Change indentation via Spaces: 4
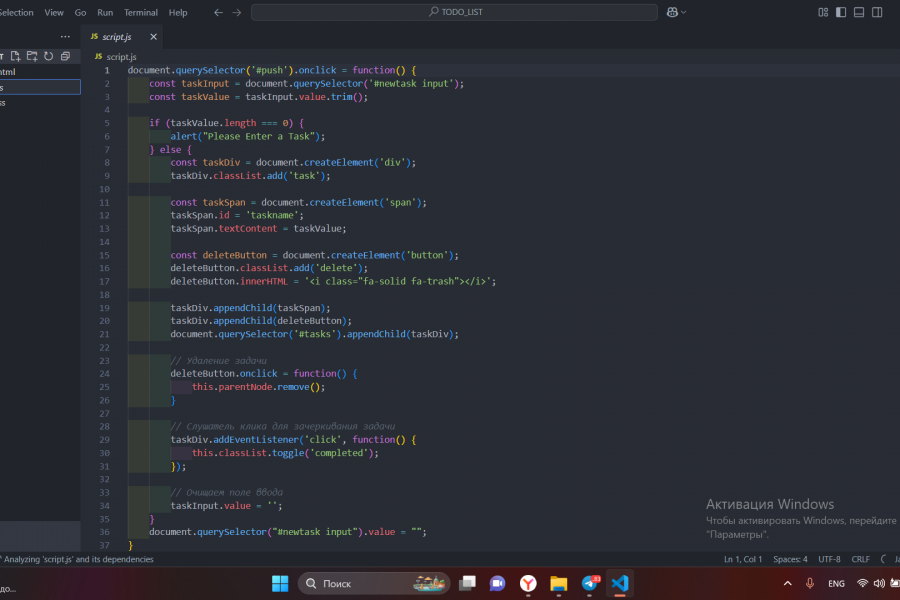Image resolution: width=900 pixels, height=600 pixels. [790, 559]
